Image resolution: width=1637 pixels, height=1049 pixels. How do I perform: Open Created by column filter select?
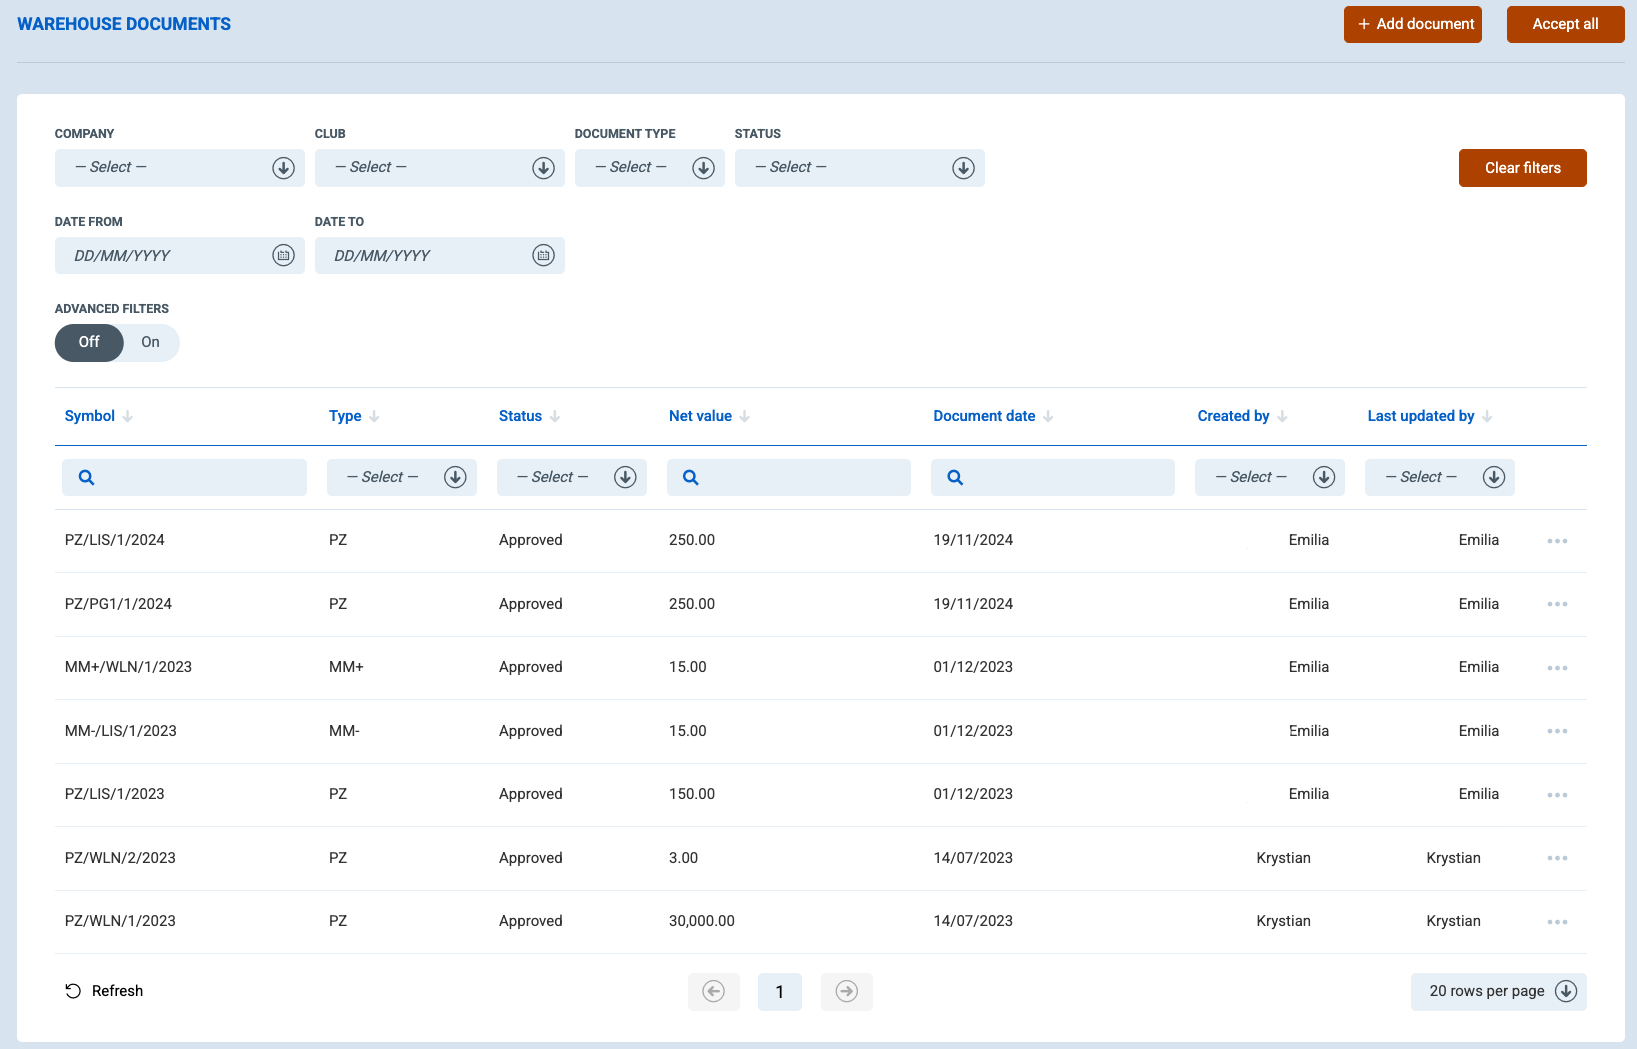1270,478
